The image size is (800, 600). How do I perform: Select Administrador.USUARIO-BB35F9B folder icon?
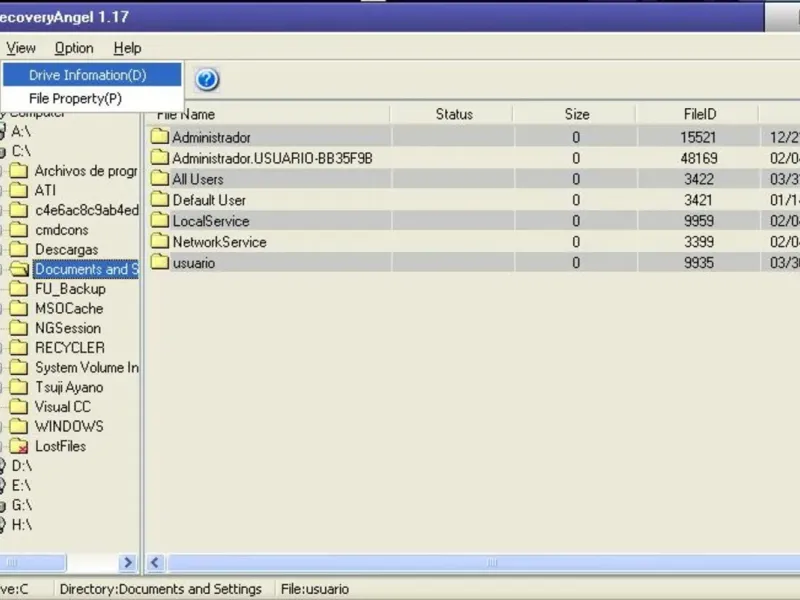160,157
